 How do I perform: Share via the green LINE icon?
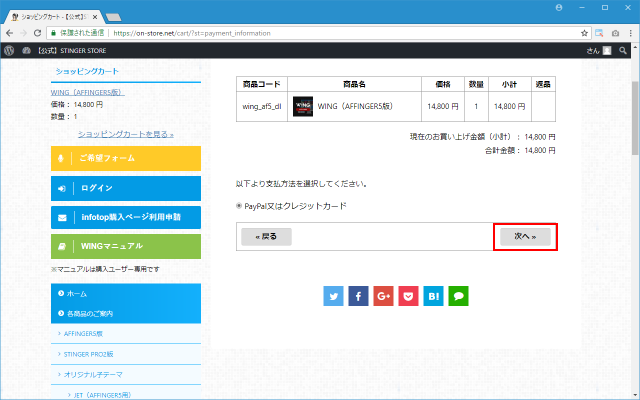tap(459, 296)
